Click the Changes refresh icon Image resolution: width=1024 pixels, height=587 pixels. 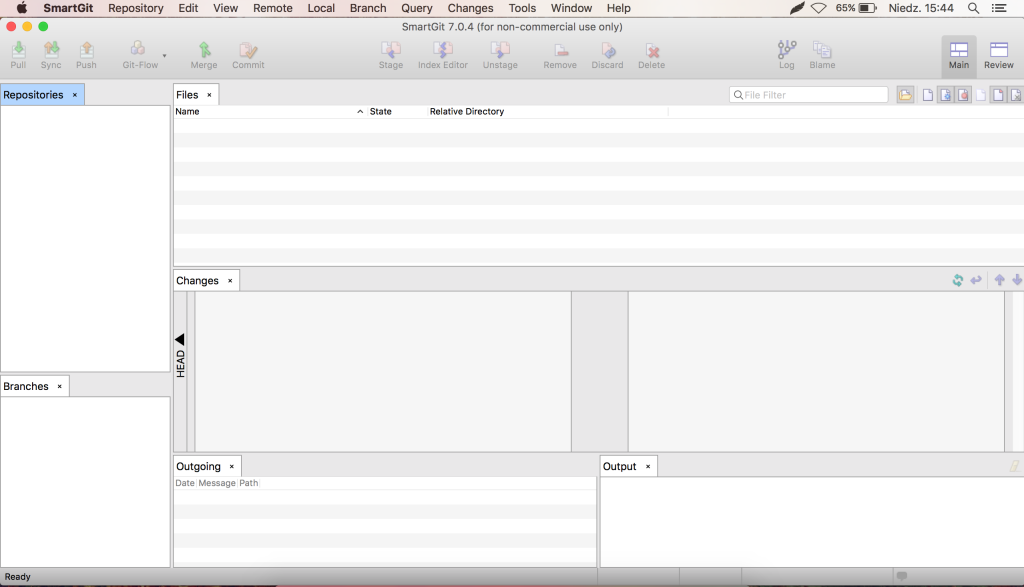coord(957,280)
